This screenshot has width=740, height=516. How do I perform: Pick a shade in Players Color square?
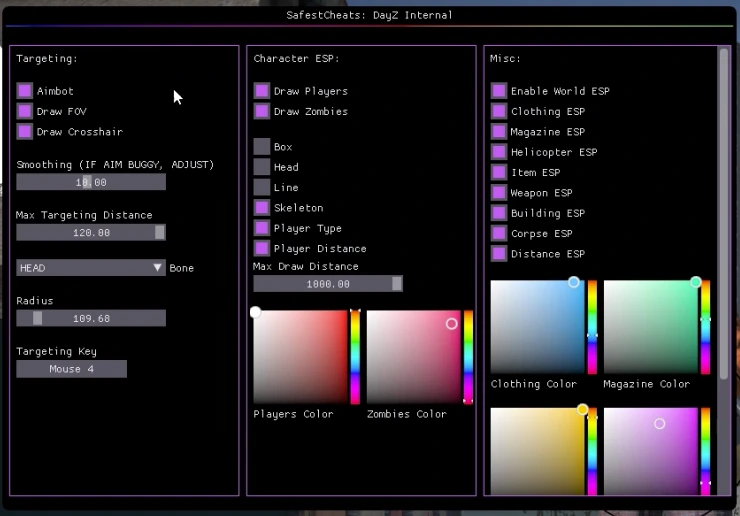pyautogui.click(x=301, y=357)
